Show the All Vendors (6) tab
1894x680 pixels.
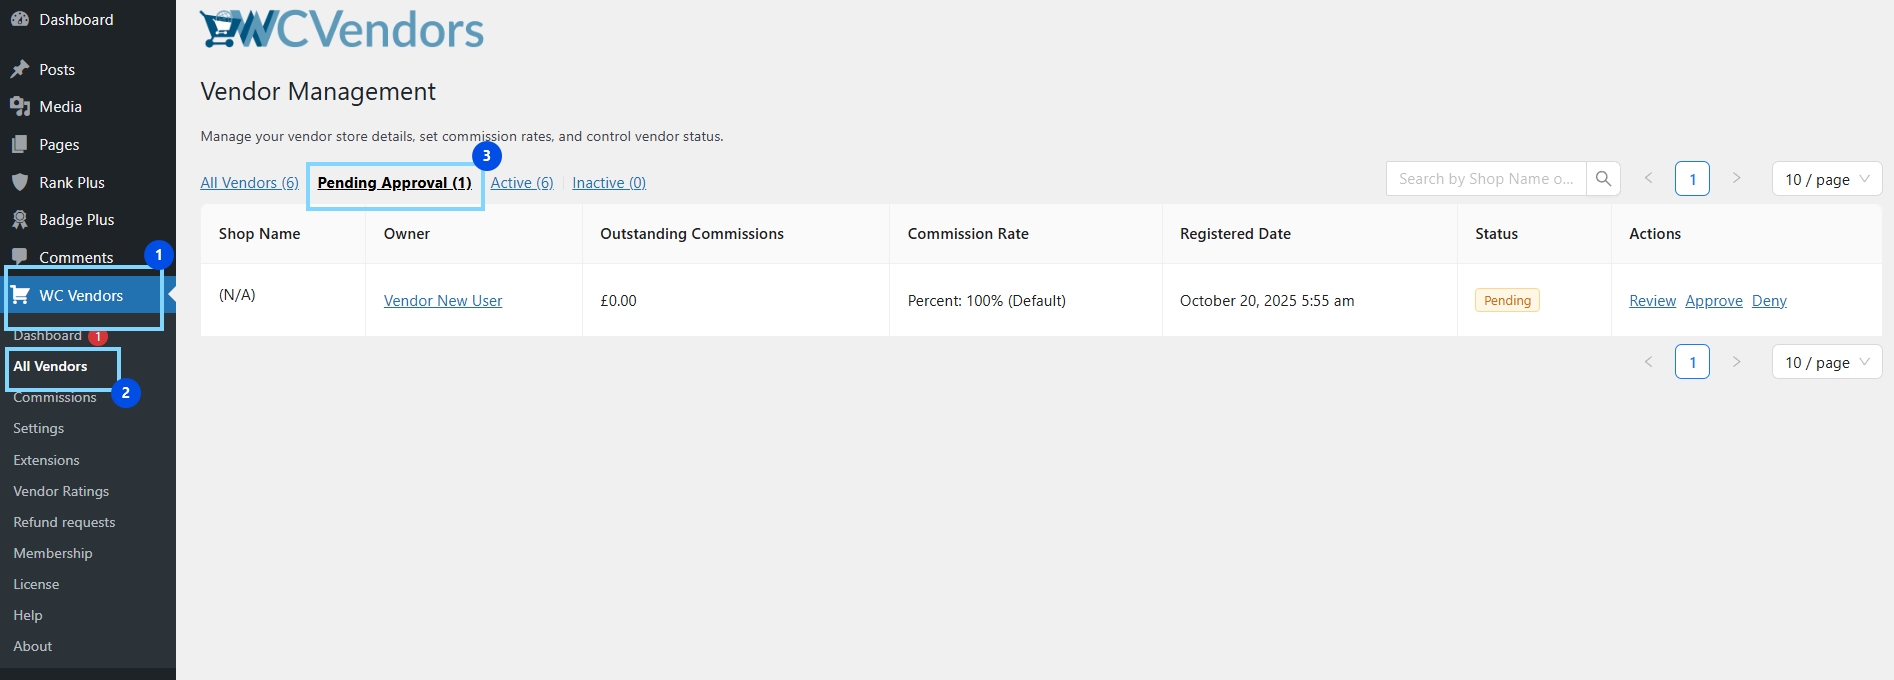[x=249, y=183]
